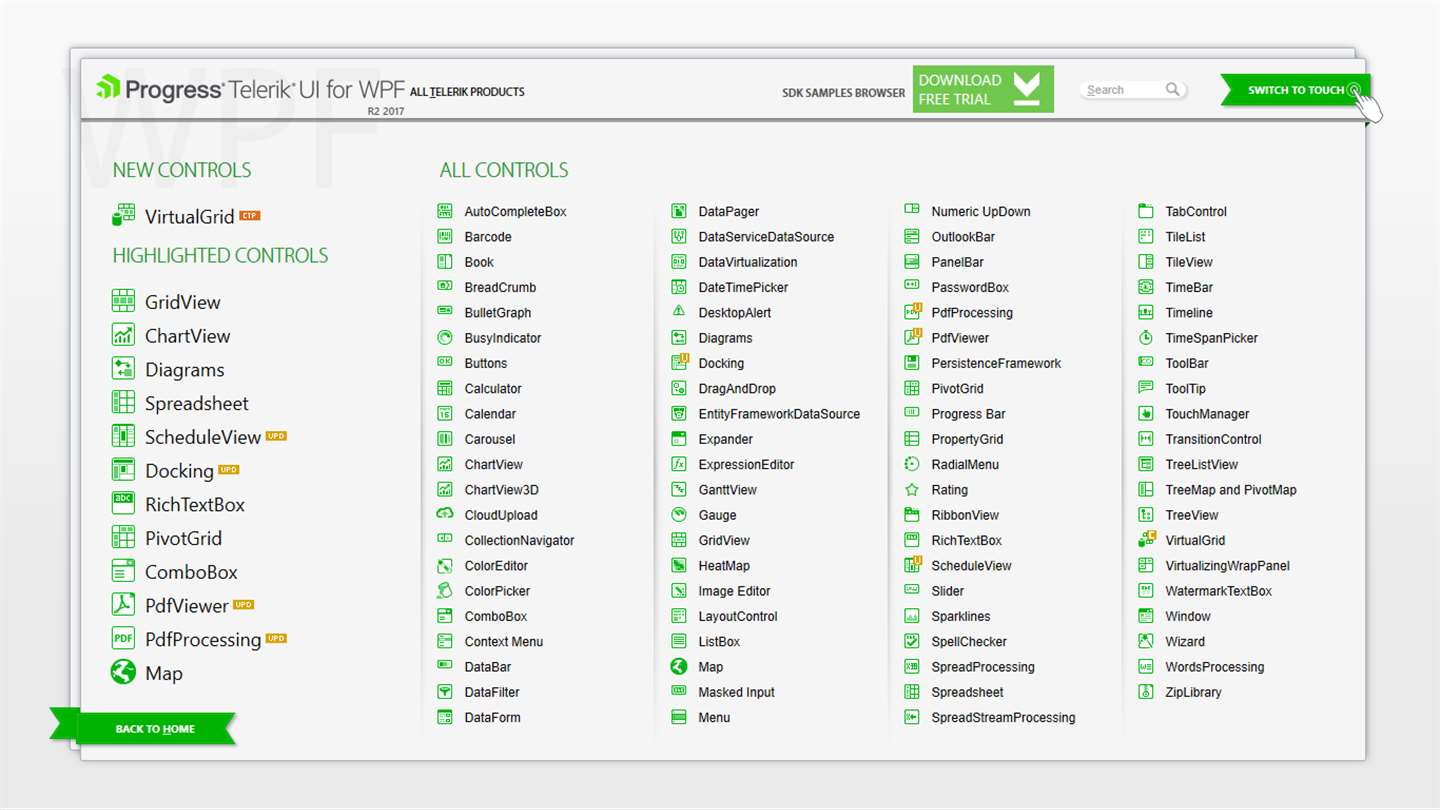Open the VirtualizingWrapPanel entry
Image resolution: width=1440 pixels, height=810 pixels.
1227,565
